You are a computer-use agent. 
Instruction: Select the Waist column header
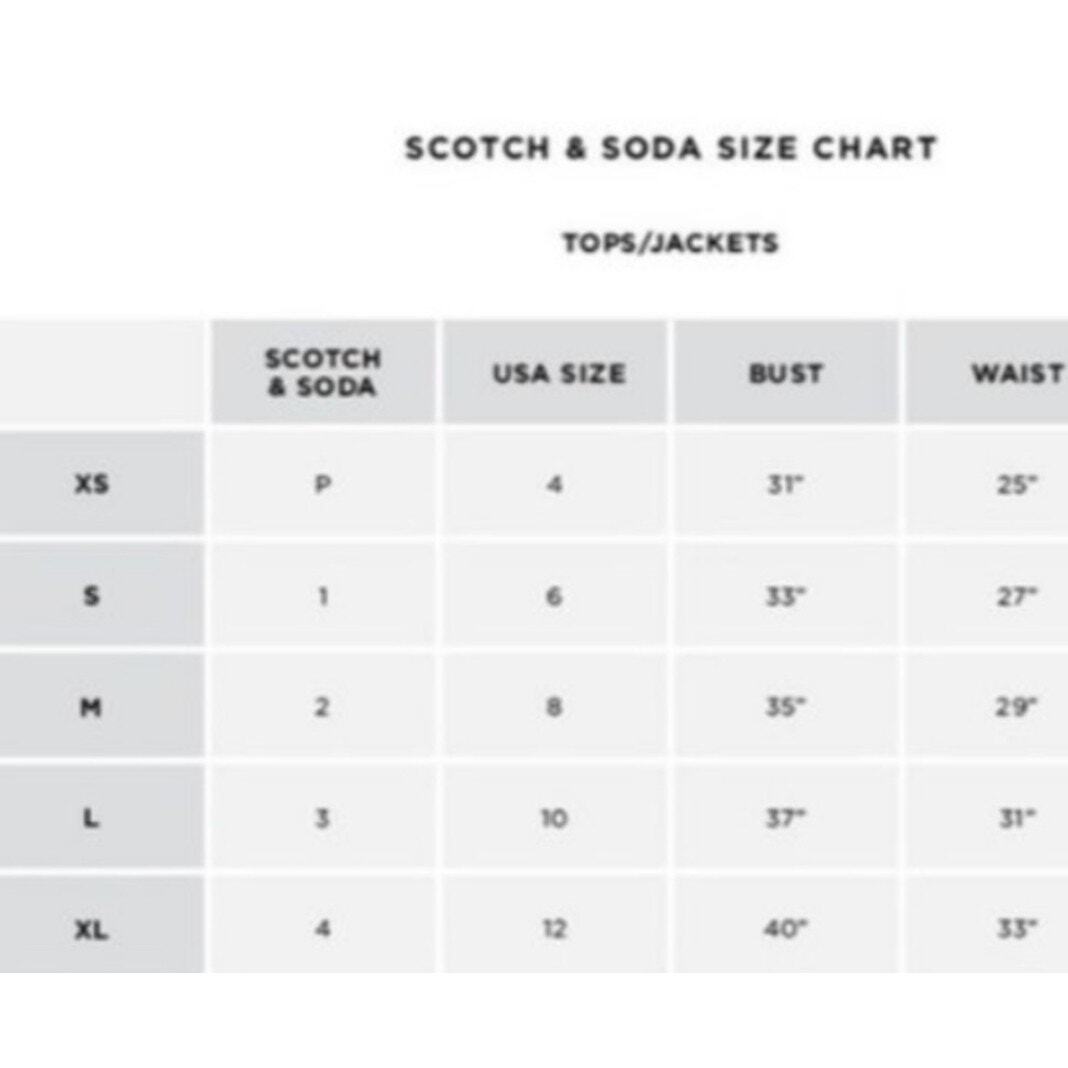pyautogui.click(x=988, y=373)
